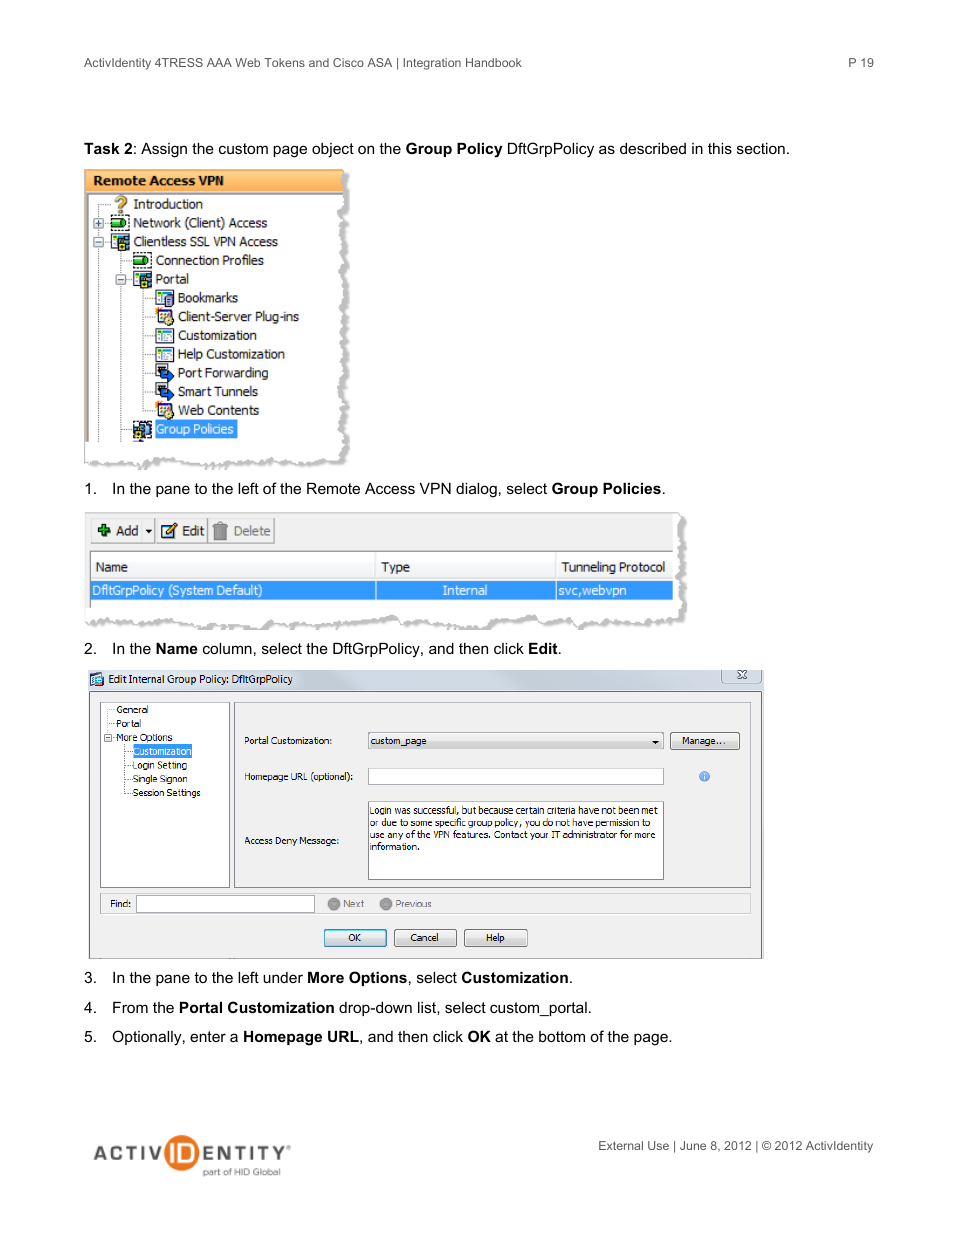Click the Clientless SSL VPN Access icon
The image size is (954, 1235).
coord(120,242)
